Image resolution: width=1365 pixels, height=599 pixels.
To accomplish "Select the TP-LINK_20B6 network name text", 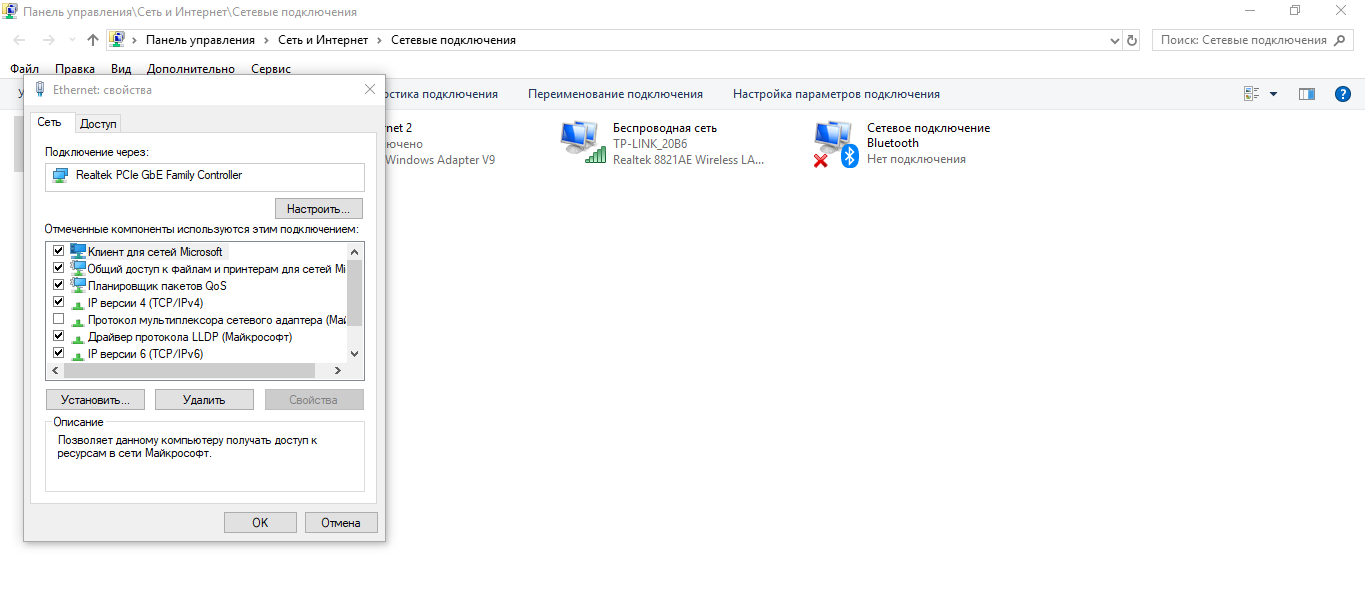I will [x=650, y=144].
